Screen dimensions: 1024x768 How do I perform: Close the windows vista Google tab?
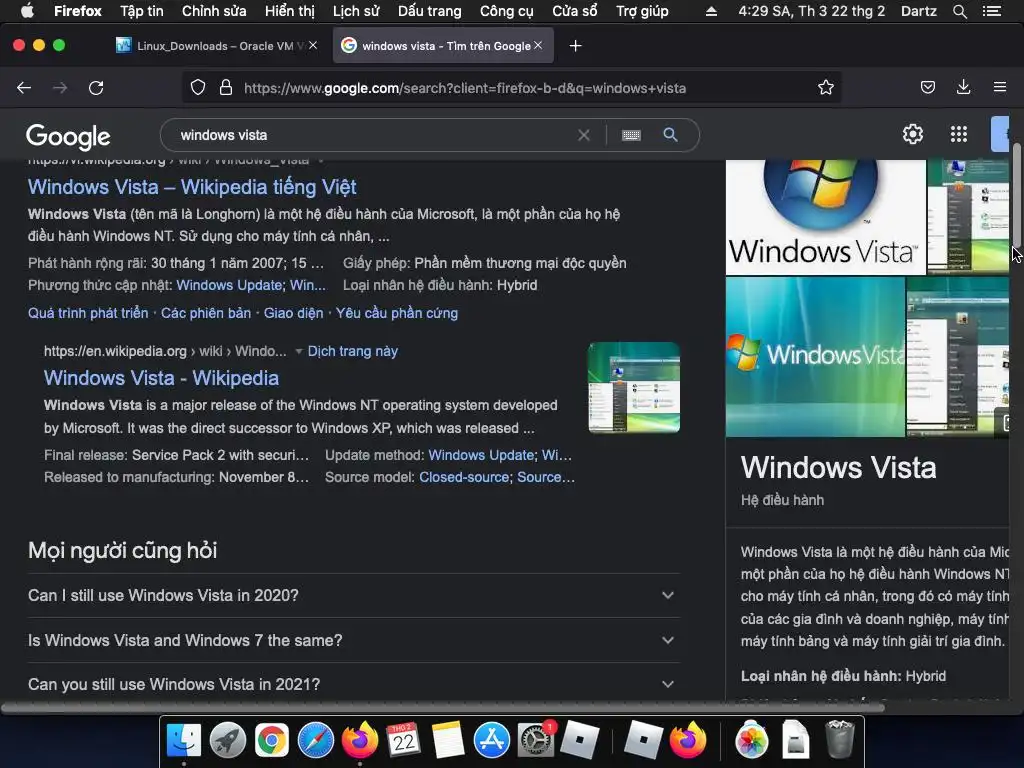pyautogui.click(x=537, y=45)
